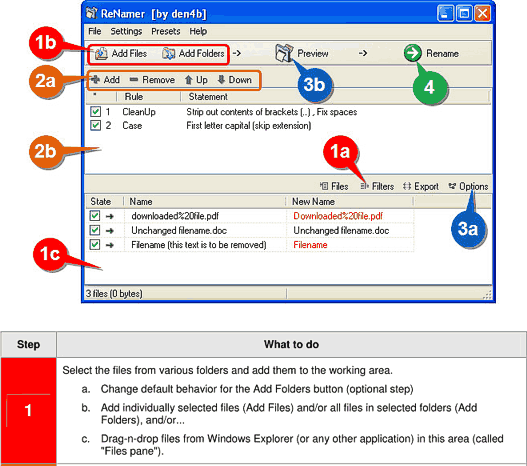
Task: Click the Up button label
Action: 202,80
